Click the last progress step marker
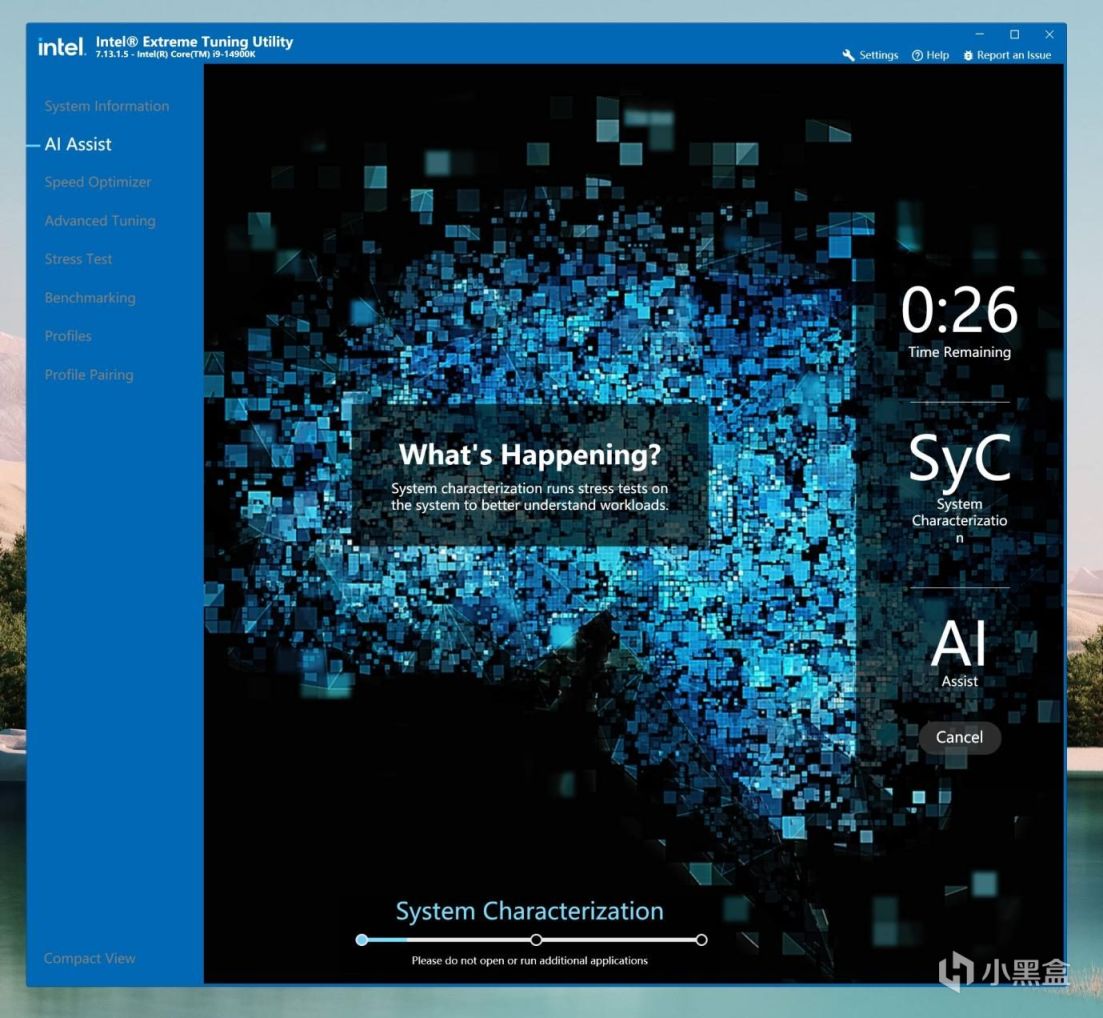Viewport: 1103px width, 1018px height. click(701, 940)
